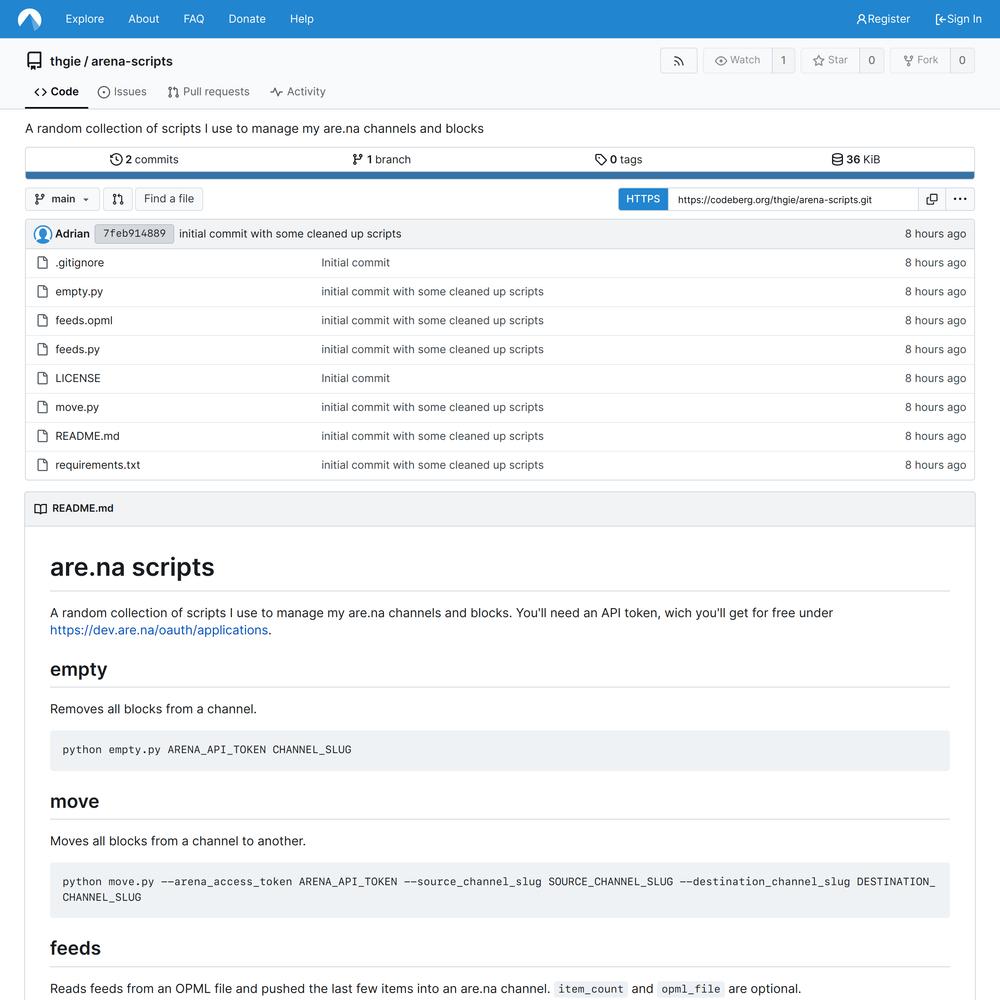Open the dev.are.na oauth applications link
This screenshot has height=1000, width=1000.
[159, 630]
